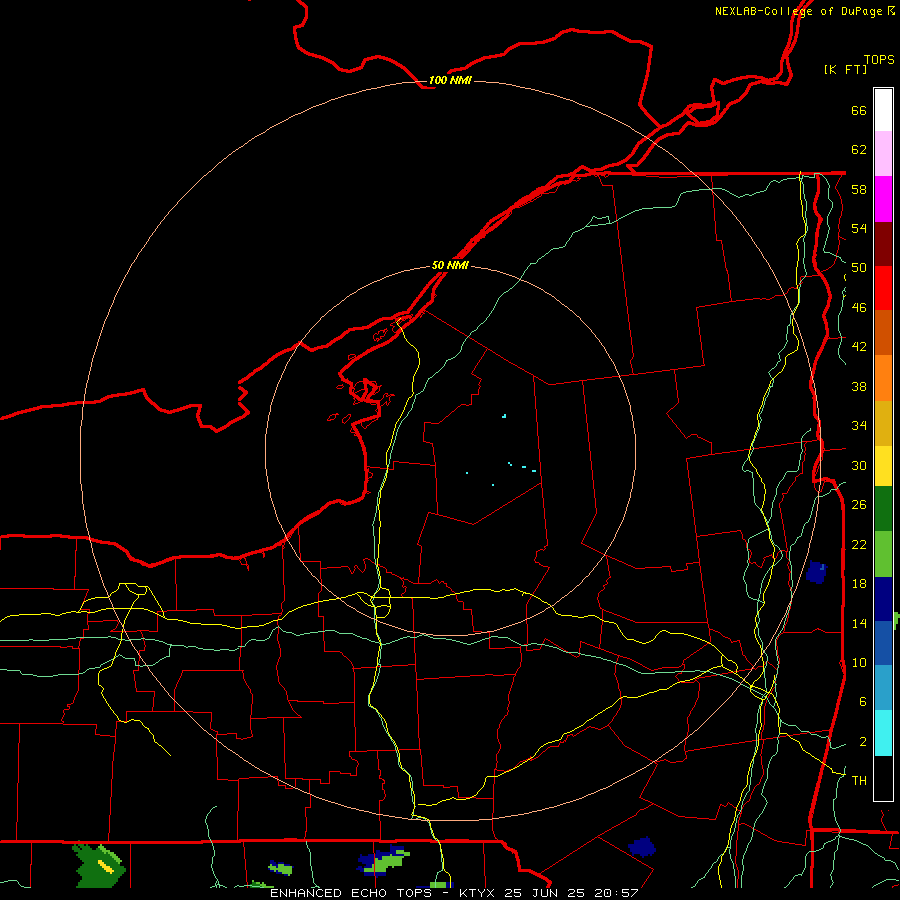
Task: Click the gold legend swatch
Action: coord(883,423)
